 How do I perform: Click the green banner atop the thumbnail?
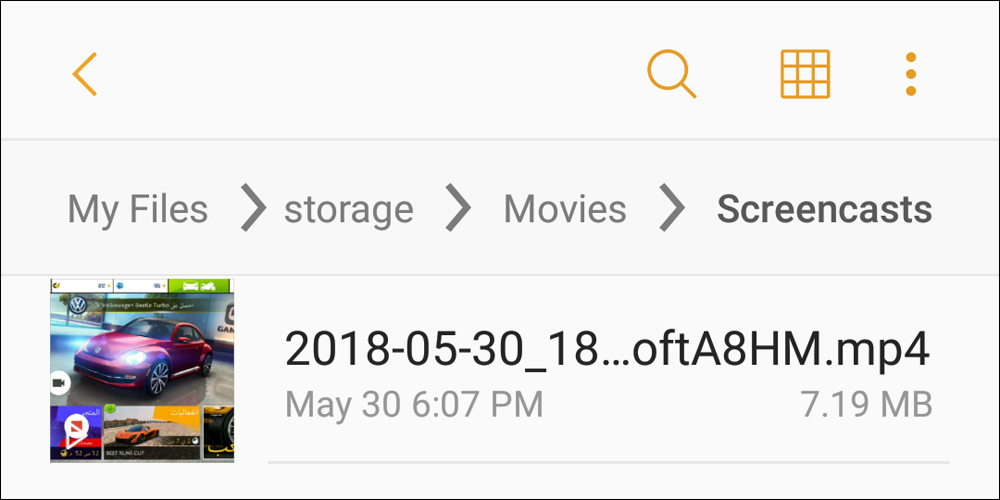pyautogui.click(x=200, y=285)
